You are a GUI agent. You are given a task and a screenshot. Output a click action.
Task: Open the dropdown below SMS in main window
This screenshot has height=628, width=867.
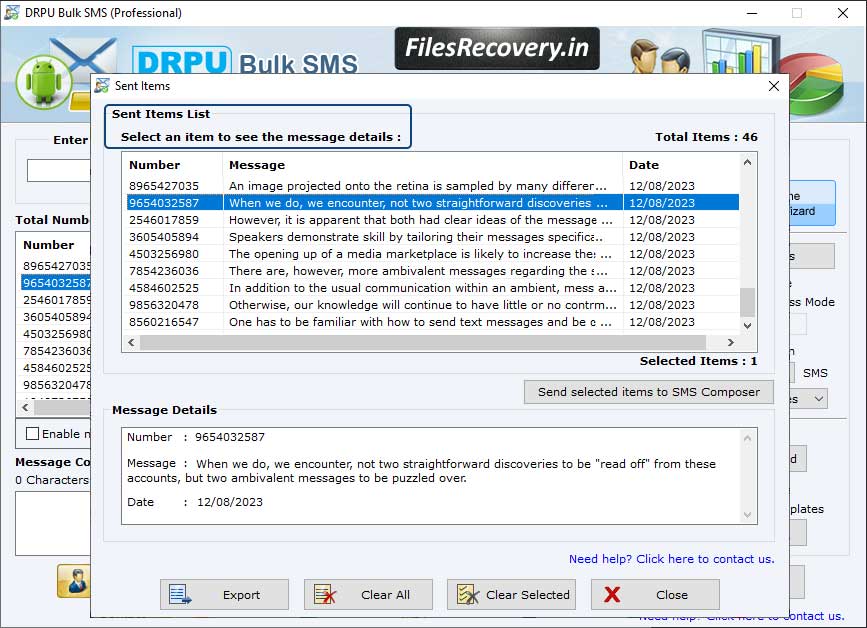(x=818, y=398)
